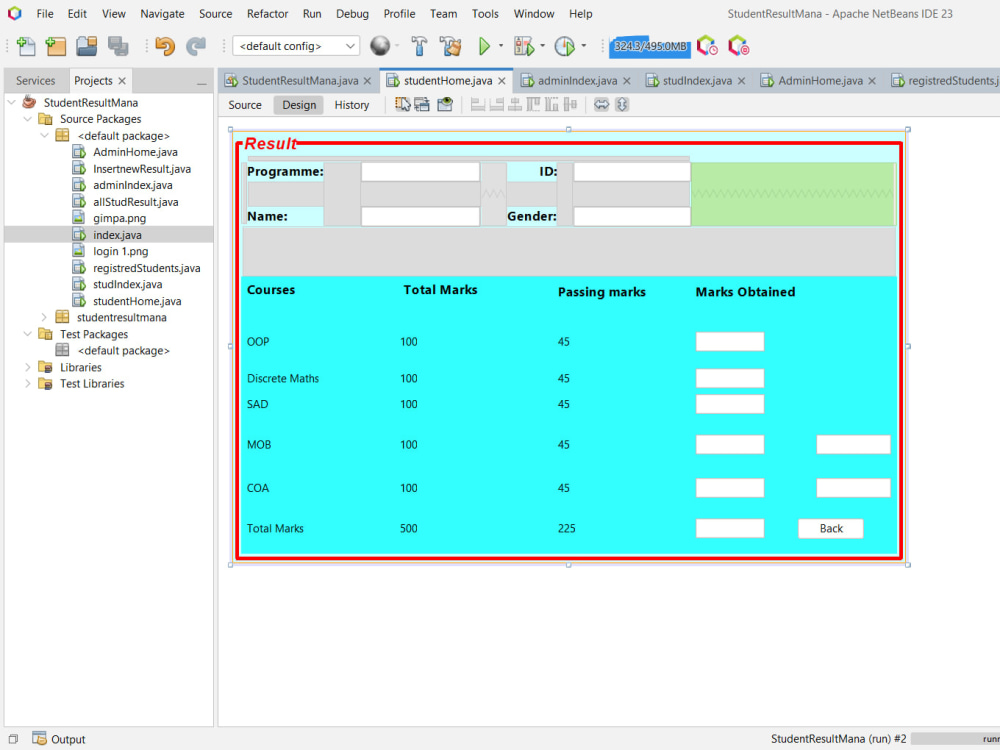This screenshot has height=750, width=1000.
Task: Open the Refactor menu
Action: [267, 13]
